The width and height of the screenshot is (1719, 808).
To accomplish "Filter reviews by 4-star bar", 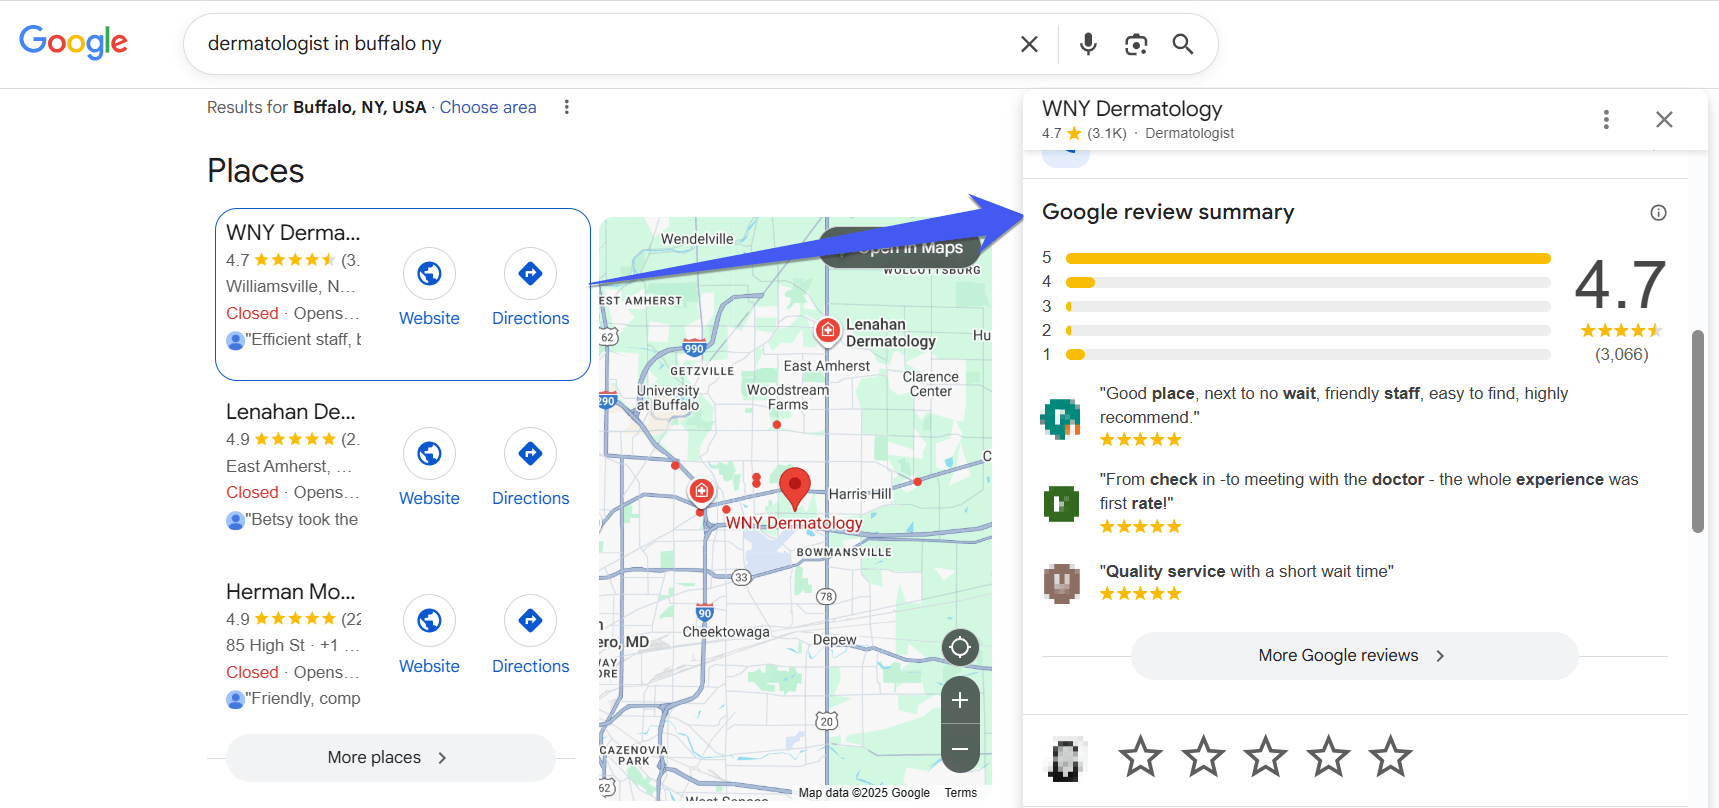I will pos(1308,282).
